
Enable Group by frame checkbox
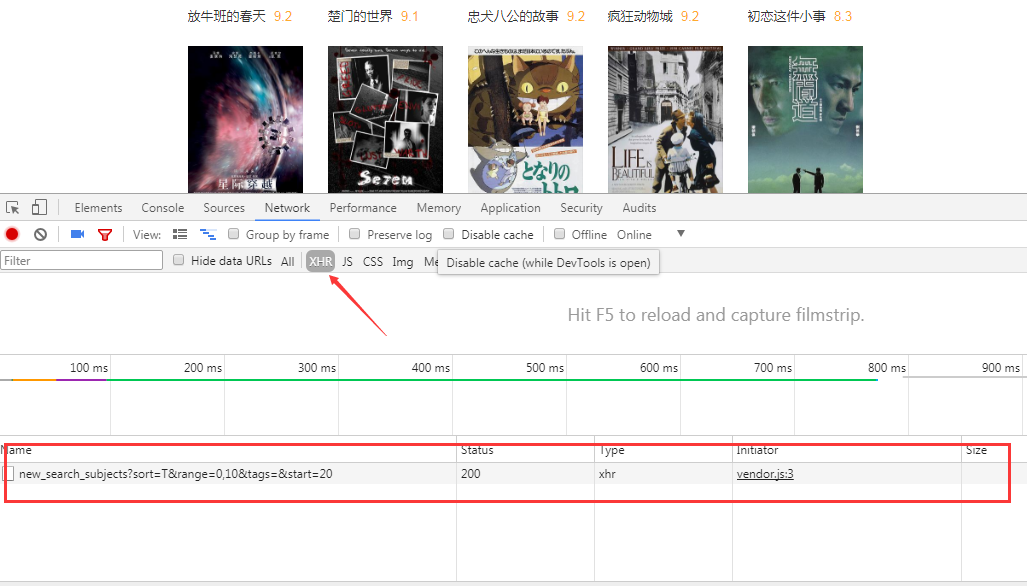point(233,234)
